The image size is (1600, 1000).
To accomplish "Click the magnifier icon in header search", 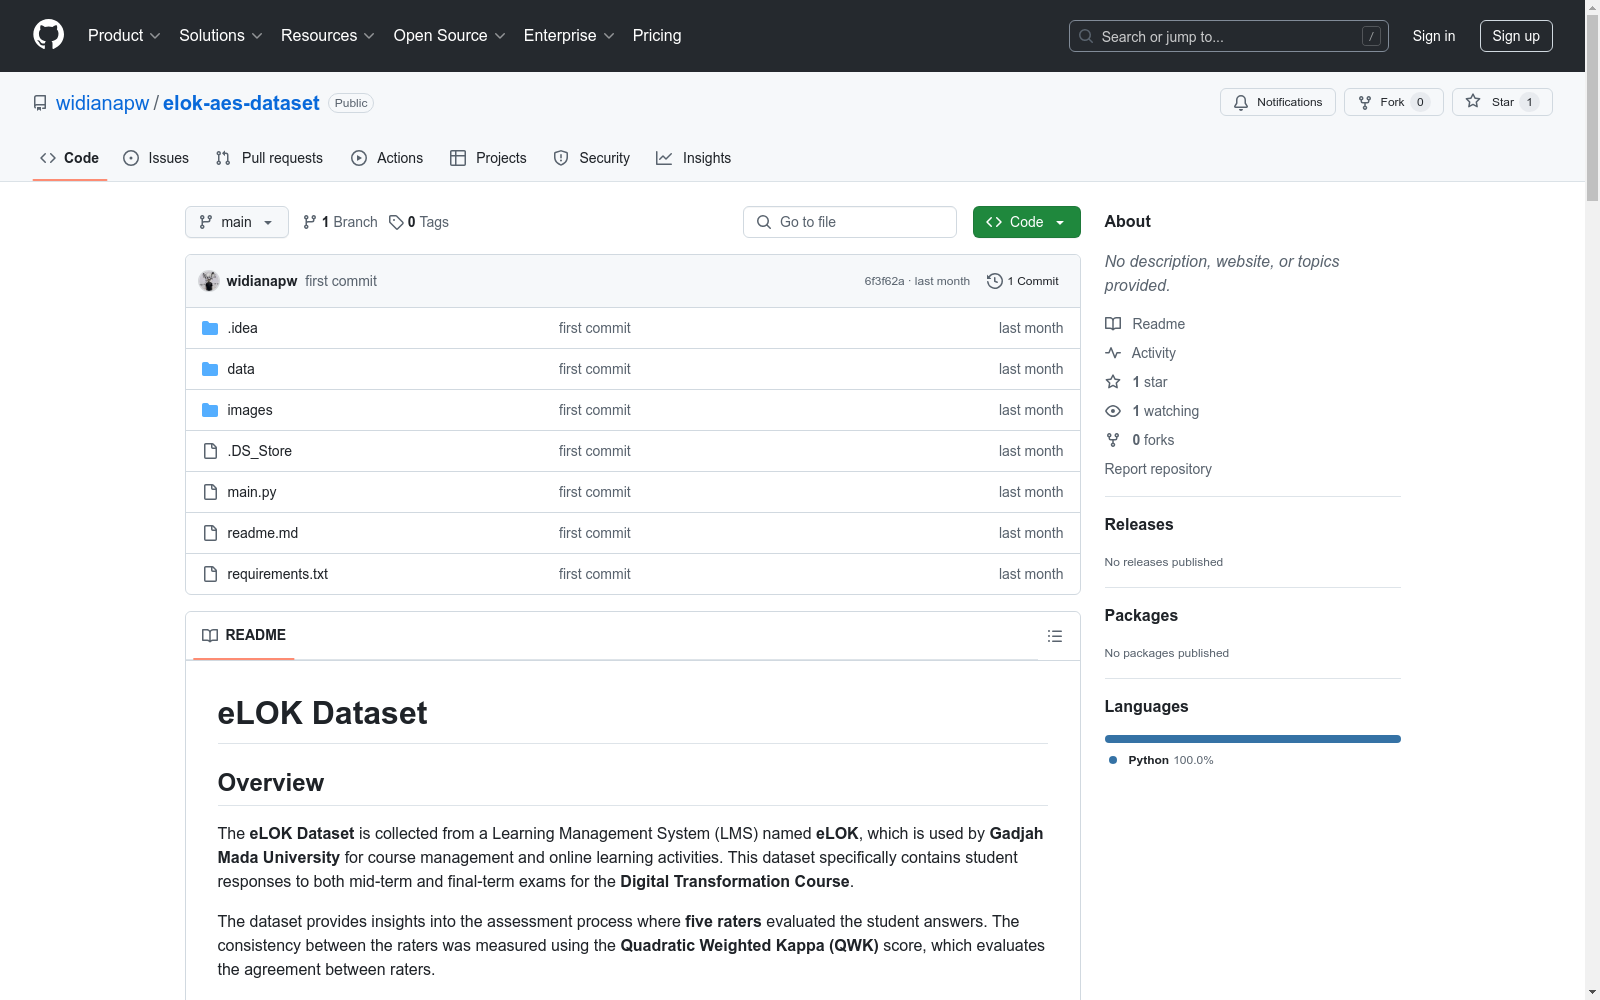I will coord(1086,36).
